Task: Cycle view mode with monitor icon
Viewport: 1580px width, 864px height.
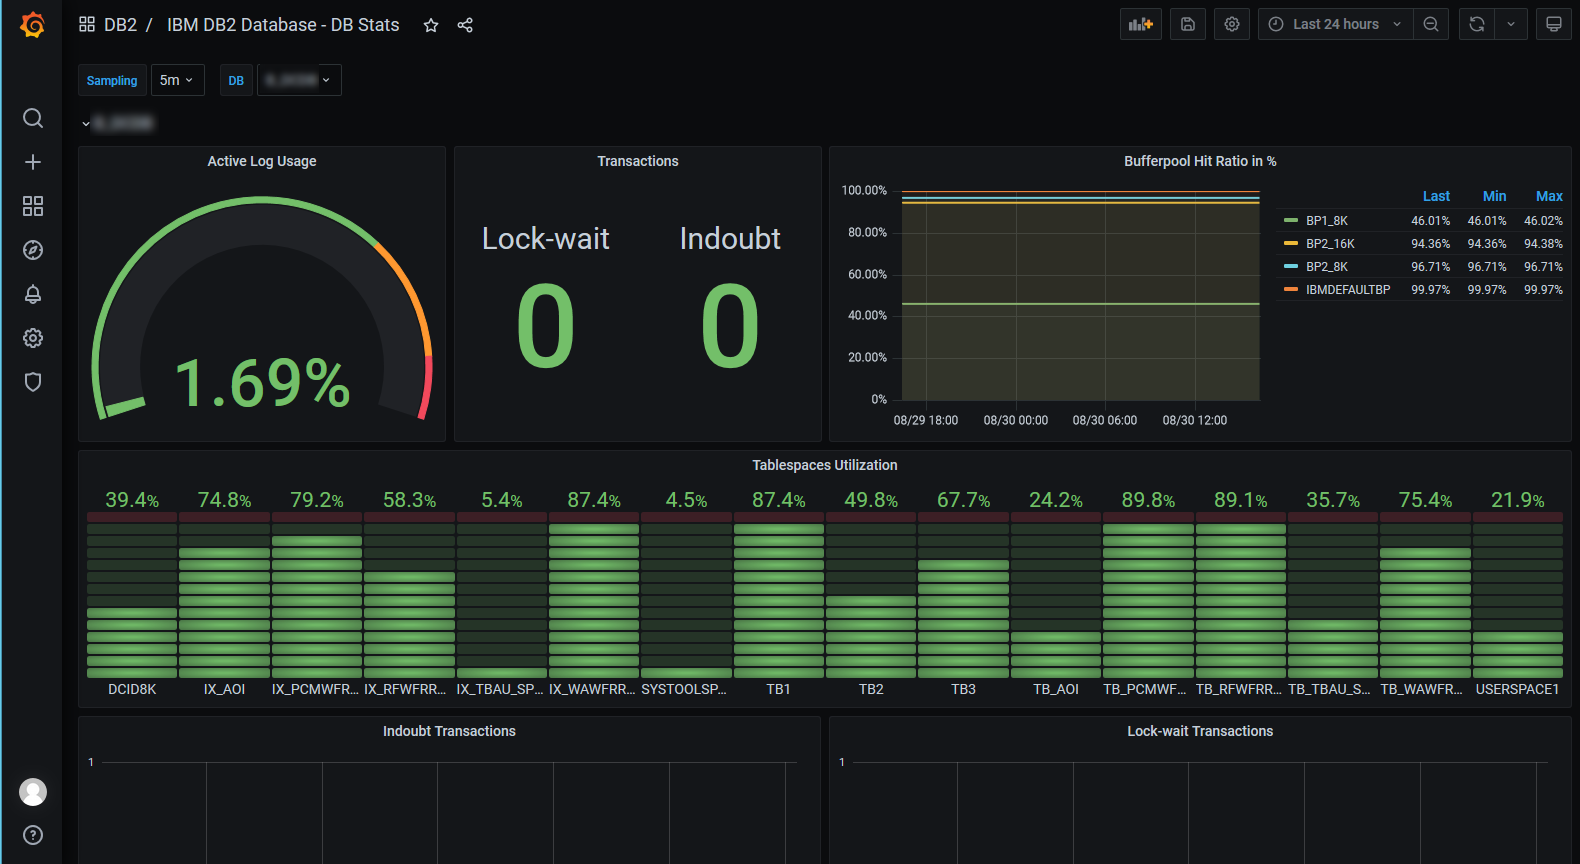Action: coord(1554,24)
